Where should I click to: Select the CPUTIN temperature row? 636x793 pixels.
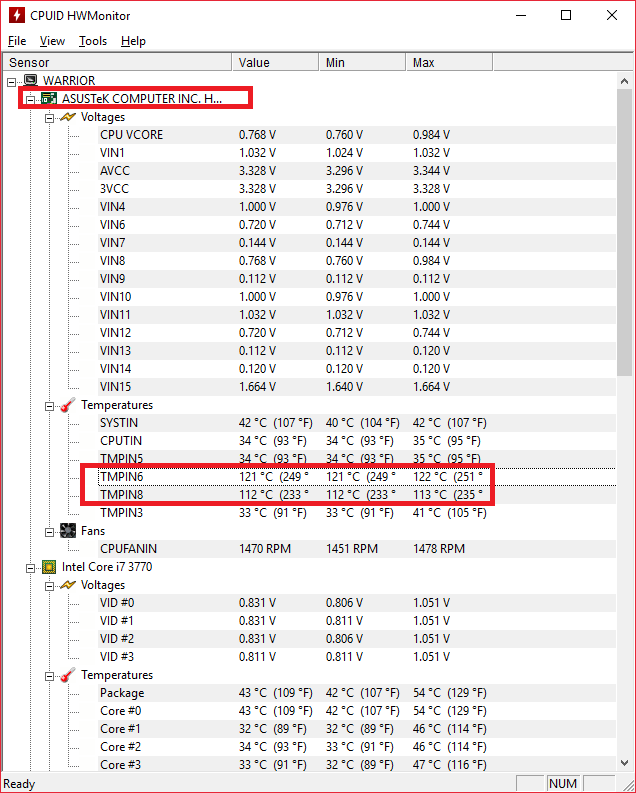[357, 441]
